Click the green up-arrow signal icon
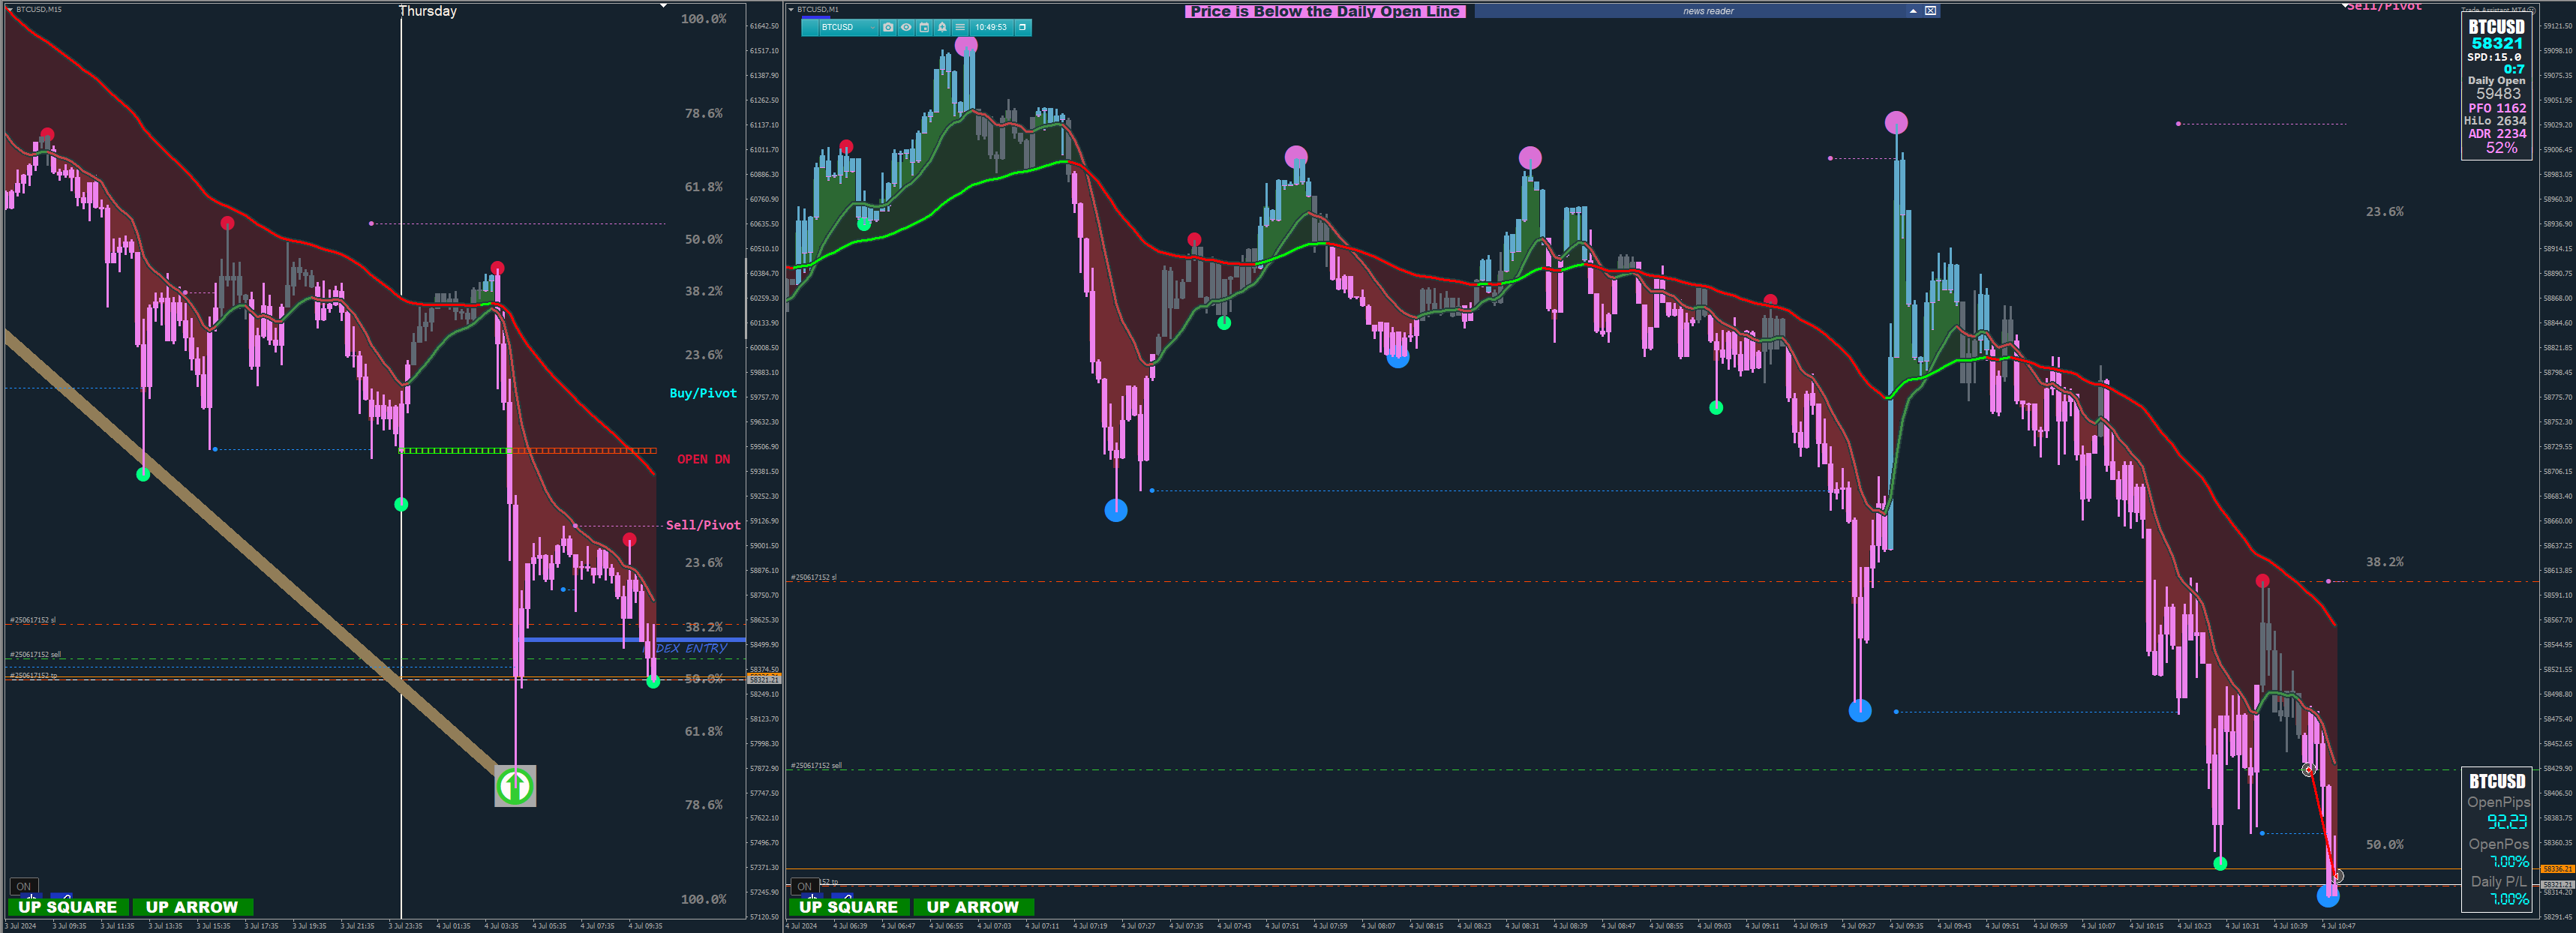The image size is (2576, 933). pos(515,786)
